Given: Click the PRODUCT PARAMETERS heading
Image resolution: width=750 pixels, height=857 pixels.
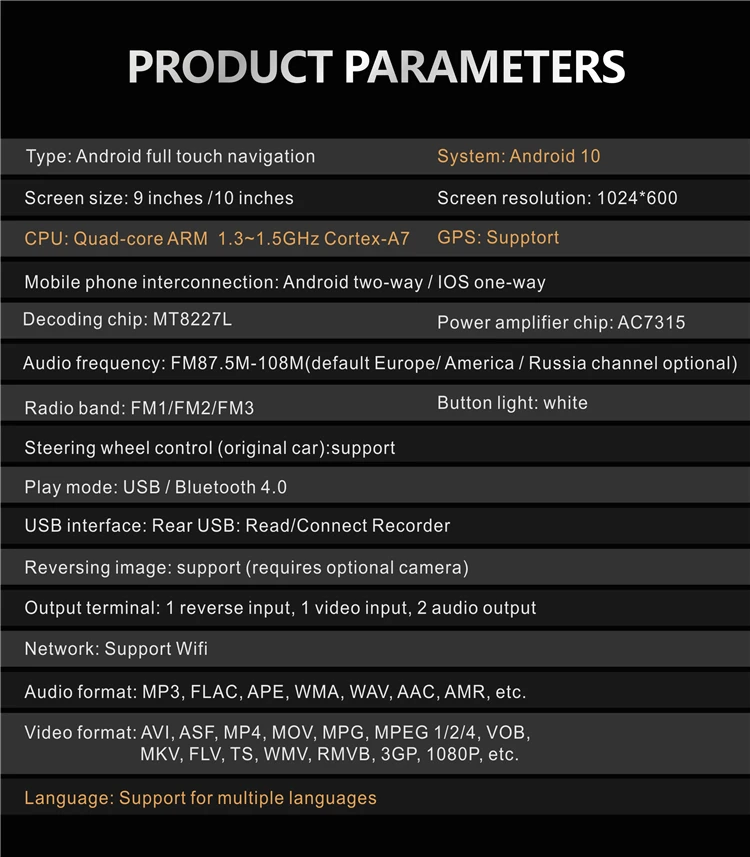Looking at the screenshot, I should tap(376, 66).
